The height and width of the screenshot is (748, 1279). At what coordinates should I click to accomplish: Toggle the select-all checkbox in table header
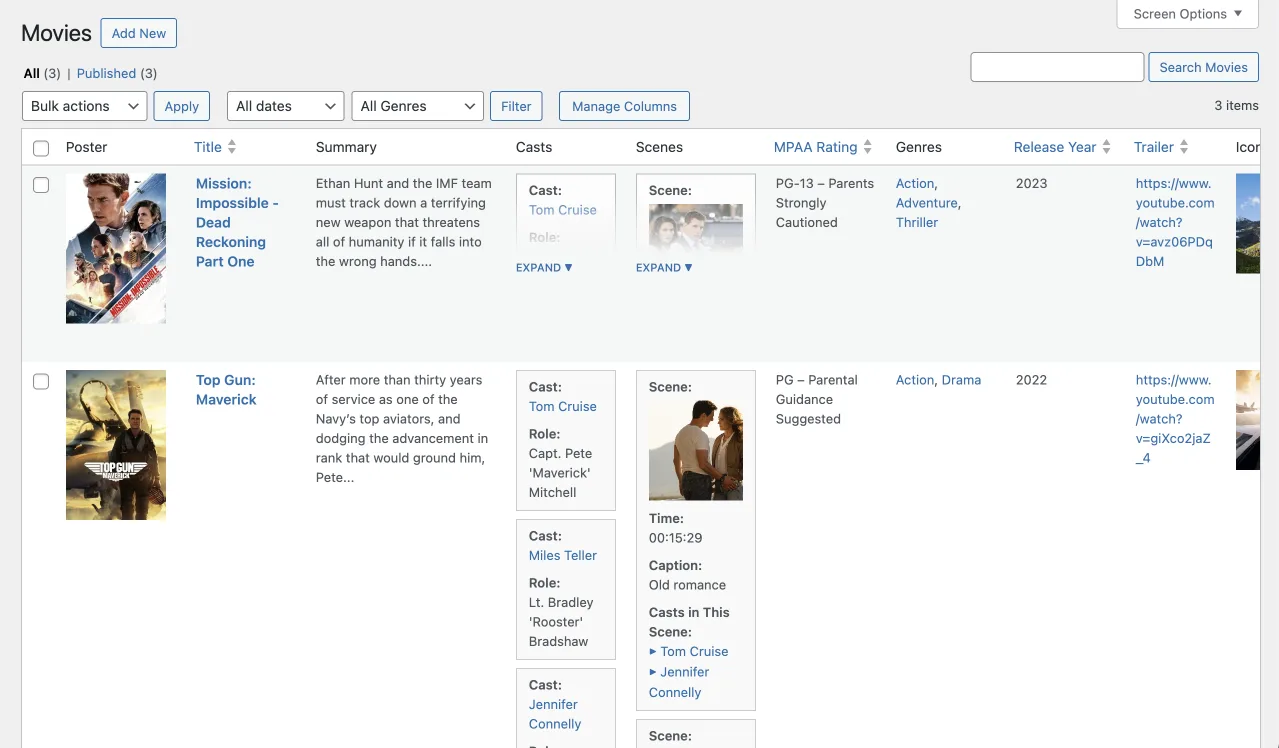click(41, 148)
